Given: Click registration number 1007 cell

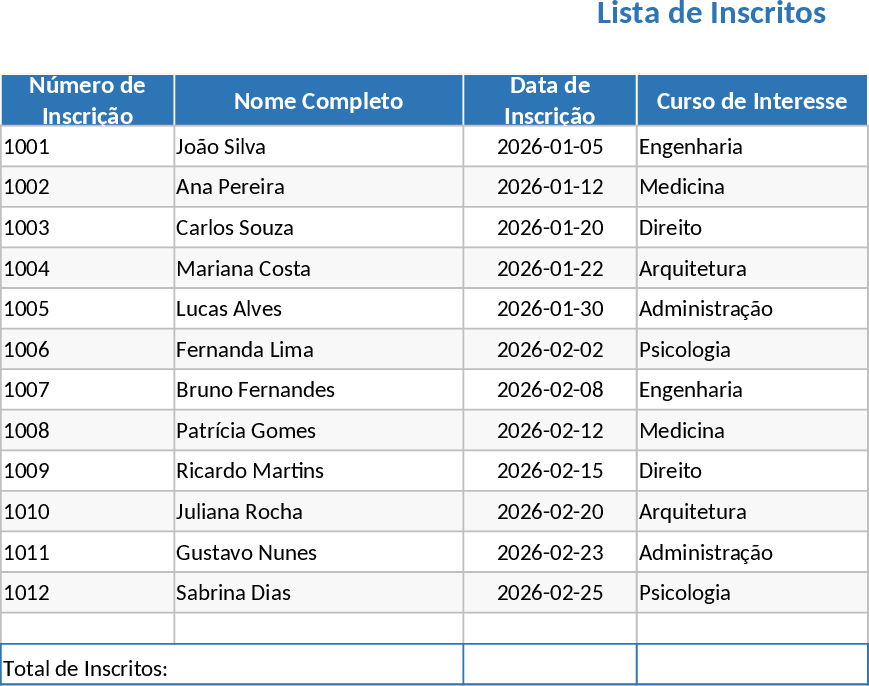Looking at the screenshot, I should click(87, 390).
